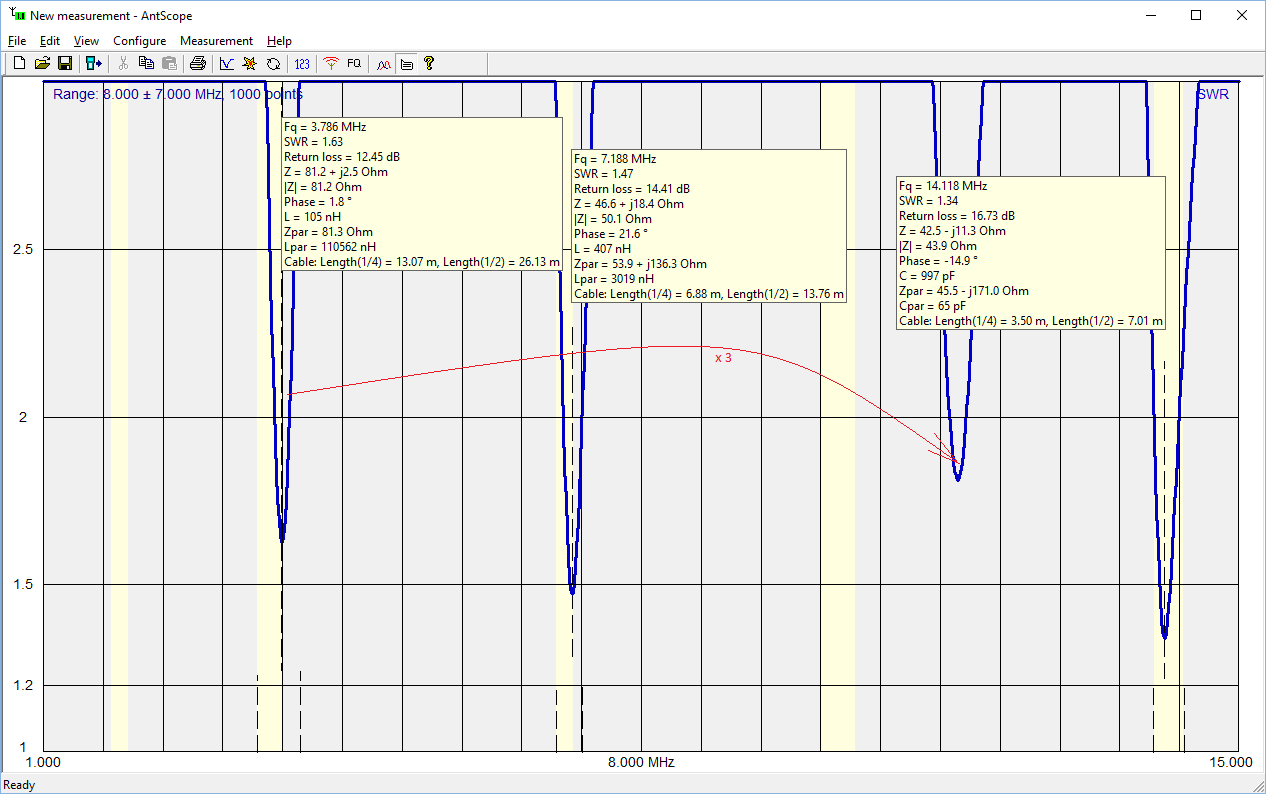Click the red antenna signal icon

point(331,64)
